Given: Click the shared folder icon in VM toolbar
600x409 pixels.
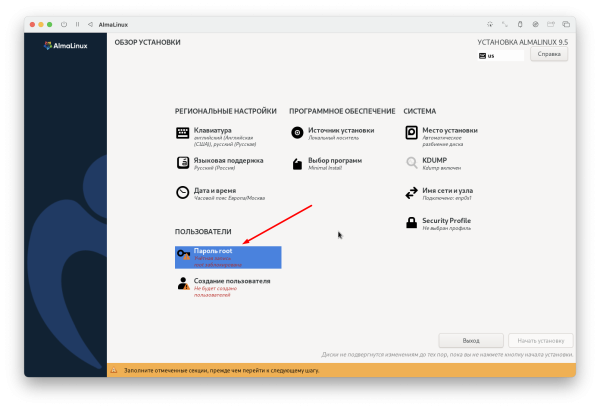Looking at the screenshot, I should 551,24.
